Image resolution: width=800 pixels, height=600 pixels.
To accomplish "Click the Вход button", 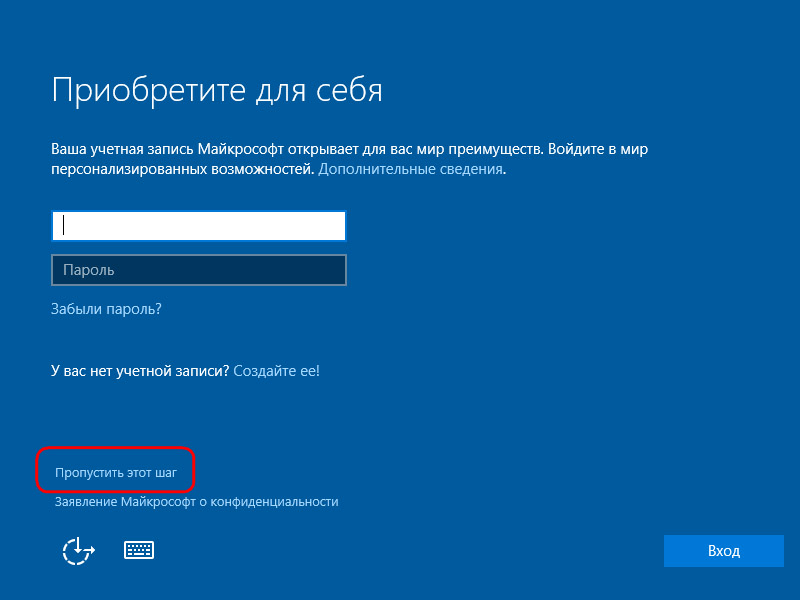I will pos(723,551).
